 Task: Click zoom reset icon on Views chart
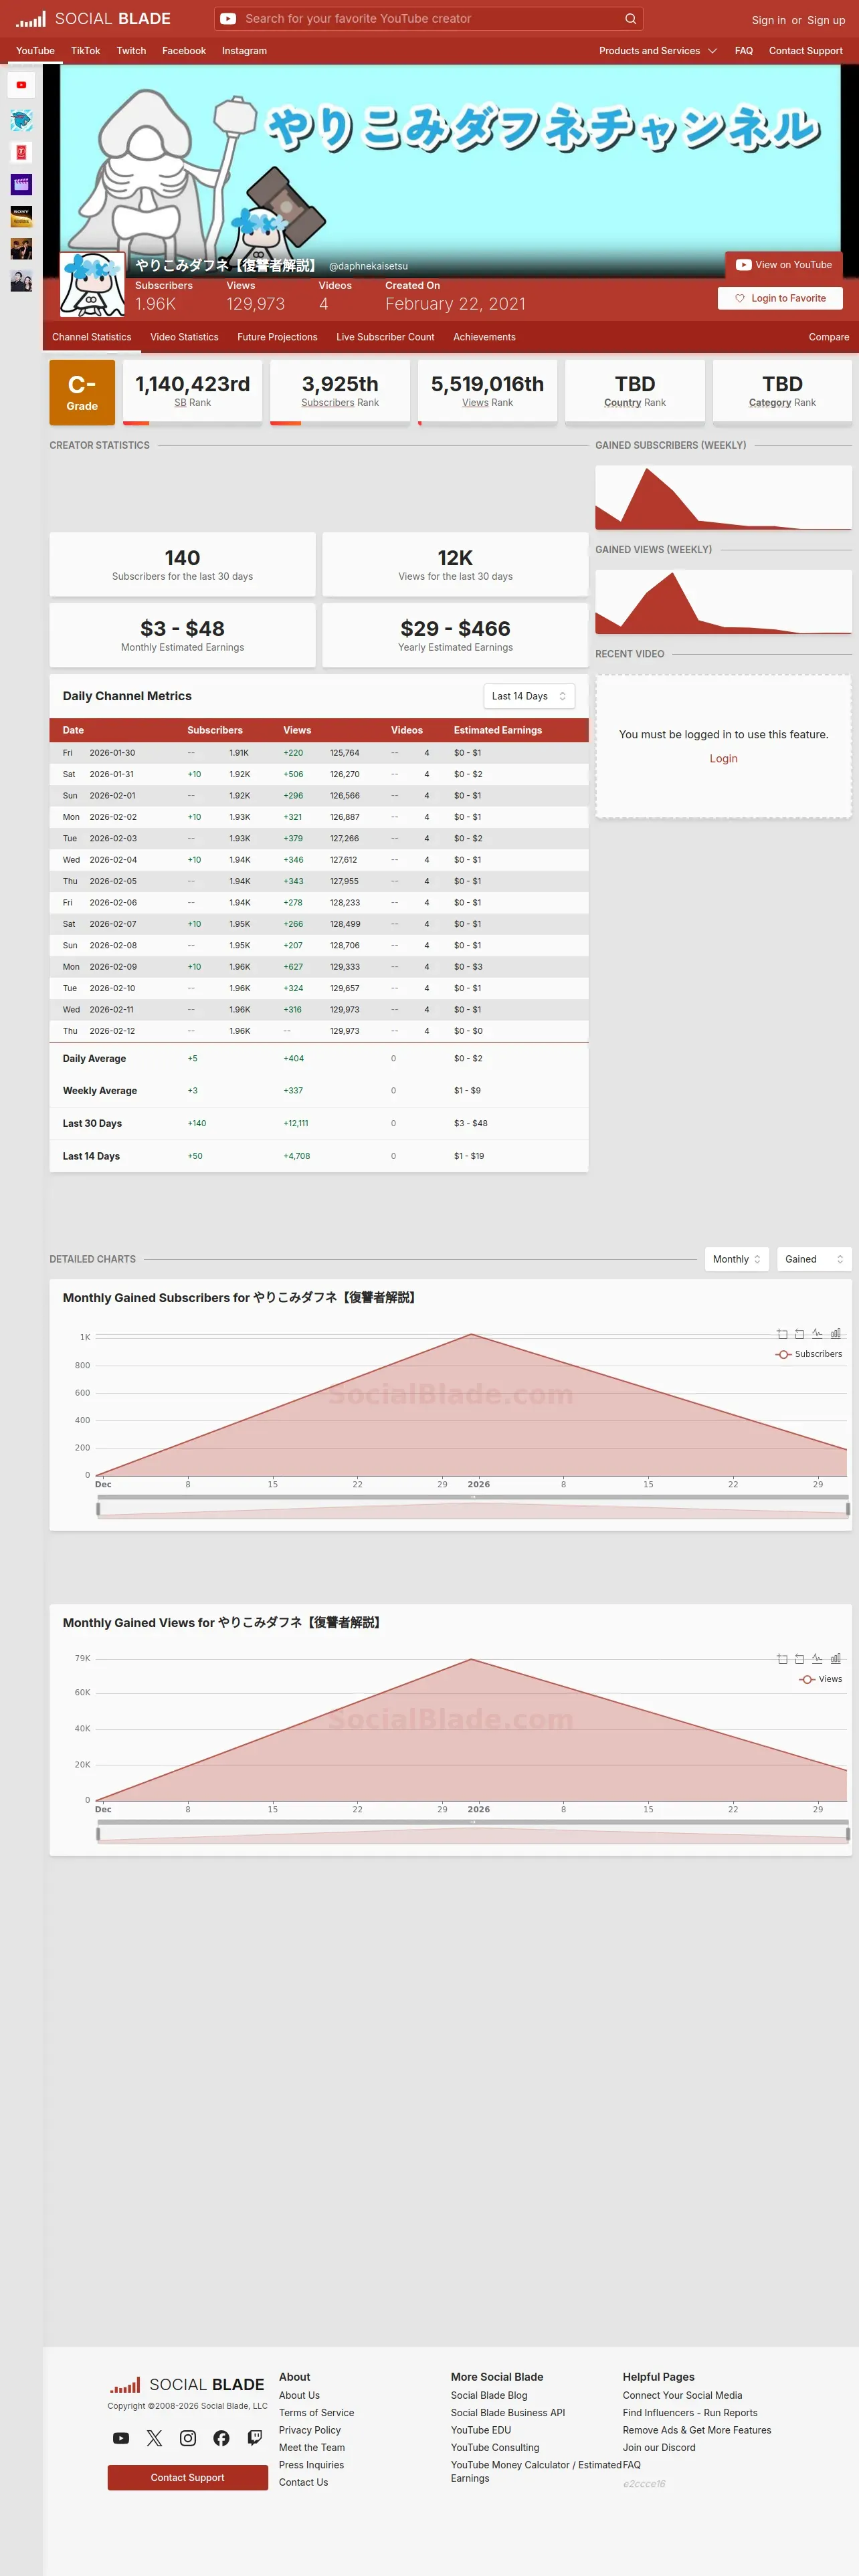(799, 1659)
